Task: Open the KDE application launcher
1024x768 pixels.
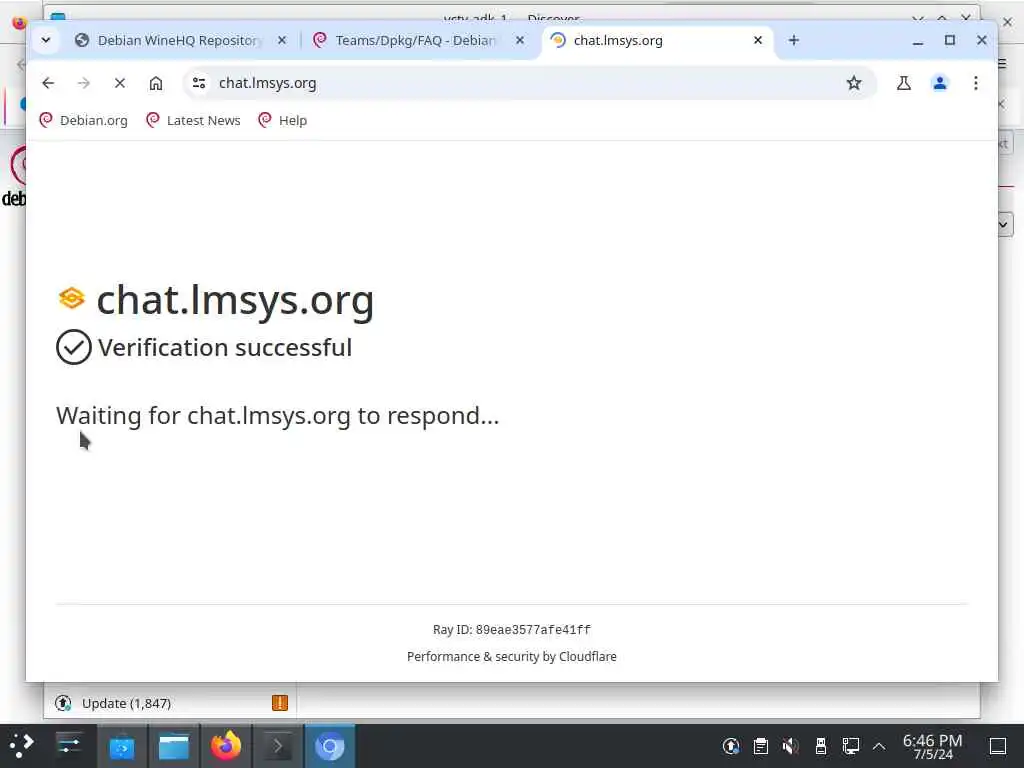Action: pos(22,746)
